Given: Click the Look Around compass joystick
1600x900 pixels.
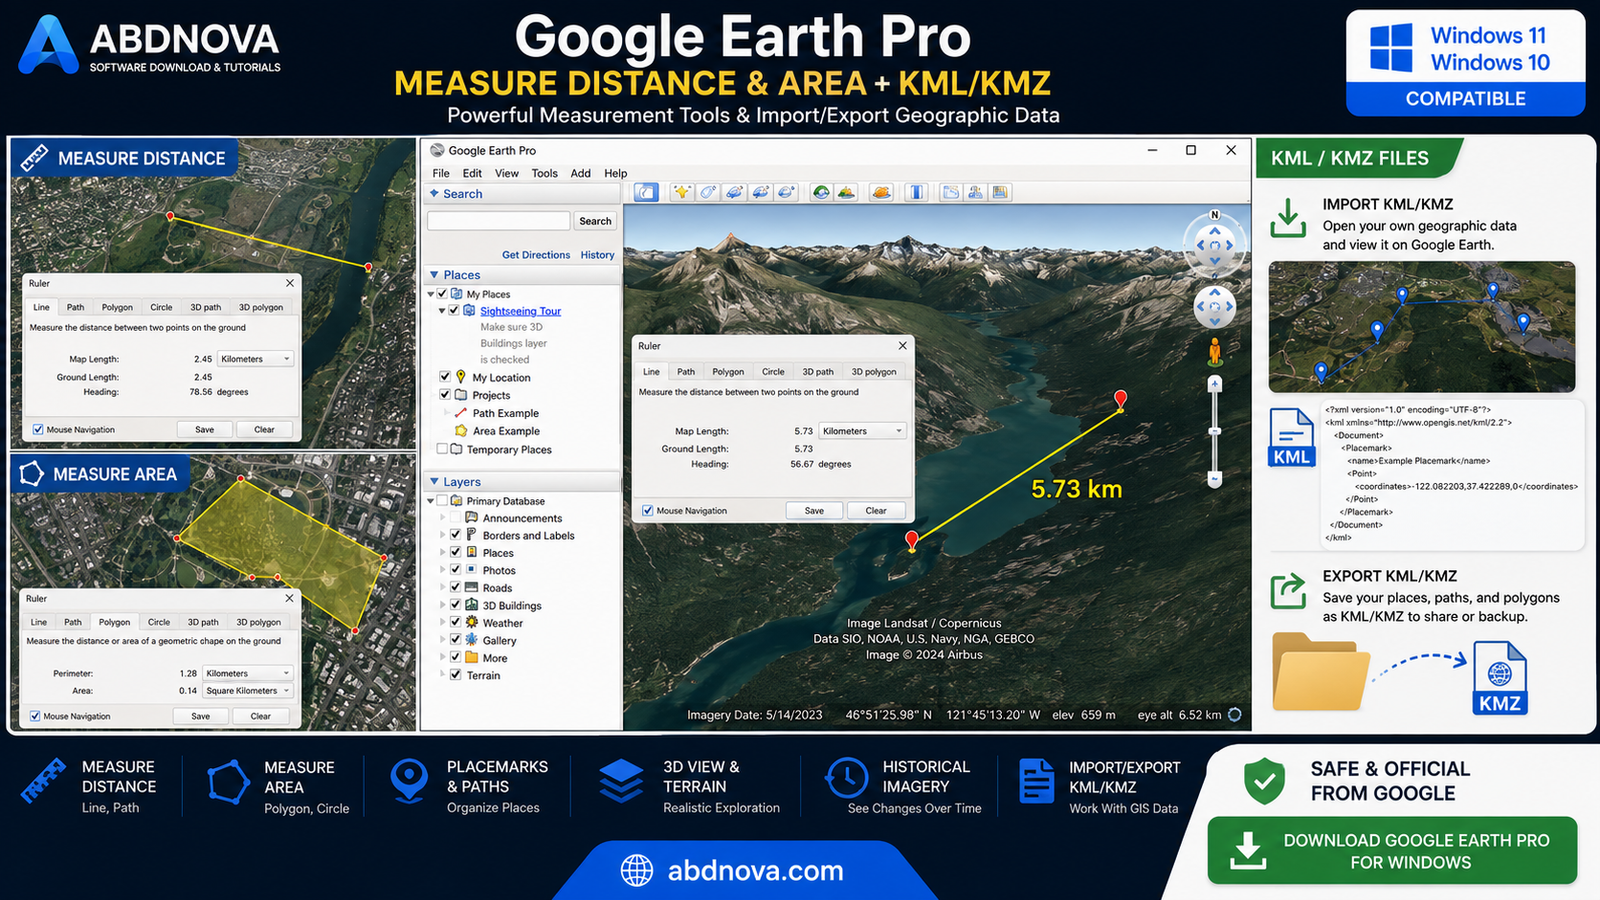Looking at the screenshot, I should pyautogui.click(x=1215, y=245).
